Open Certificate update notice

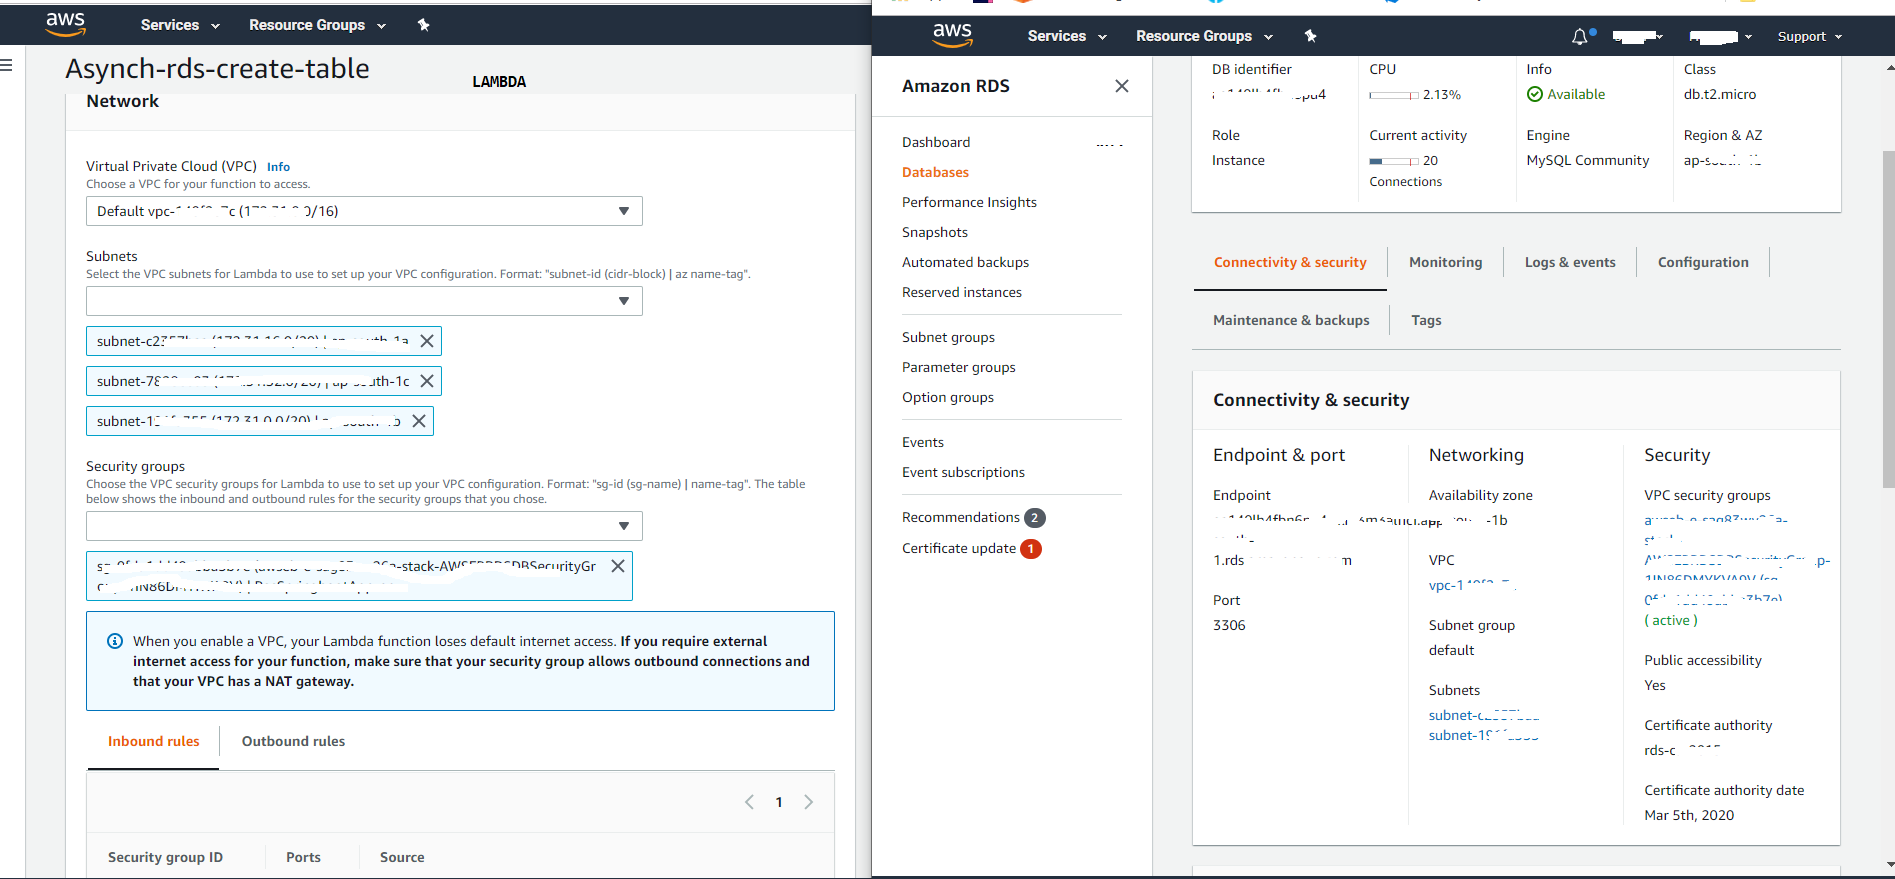(x=958, y=548)
